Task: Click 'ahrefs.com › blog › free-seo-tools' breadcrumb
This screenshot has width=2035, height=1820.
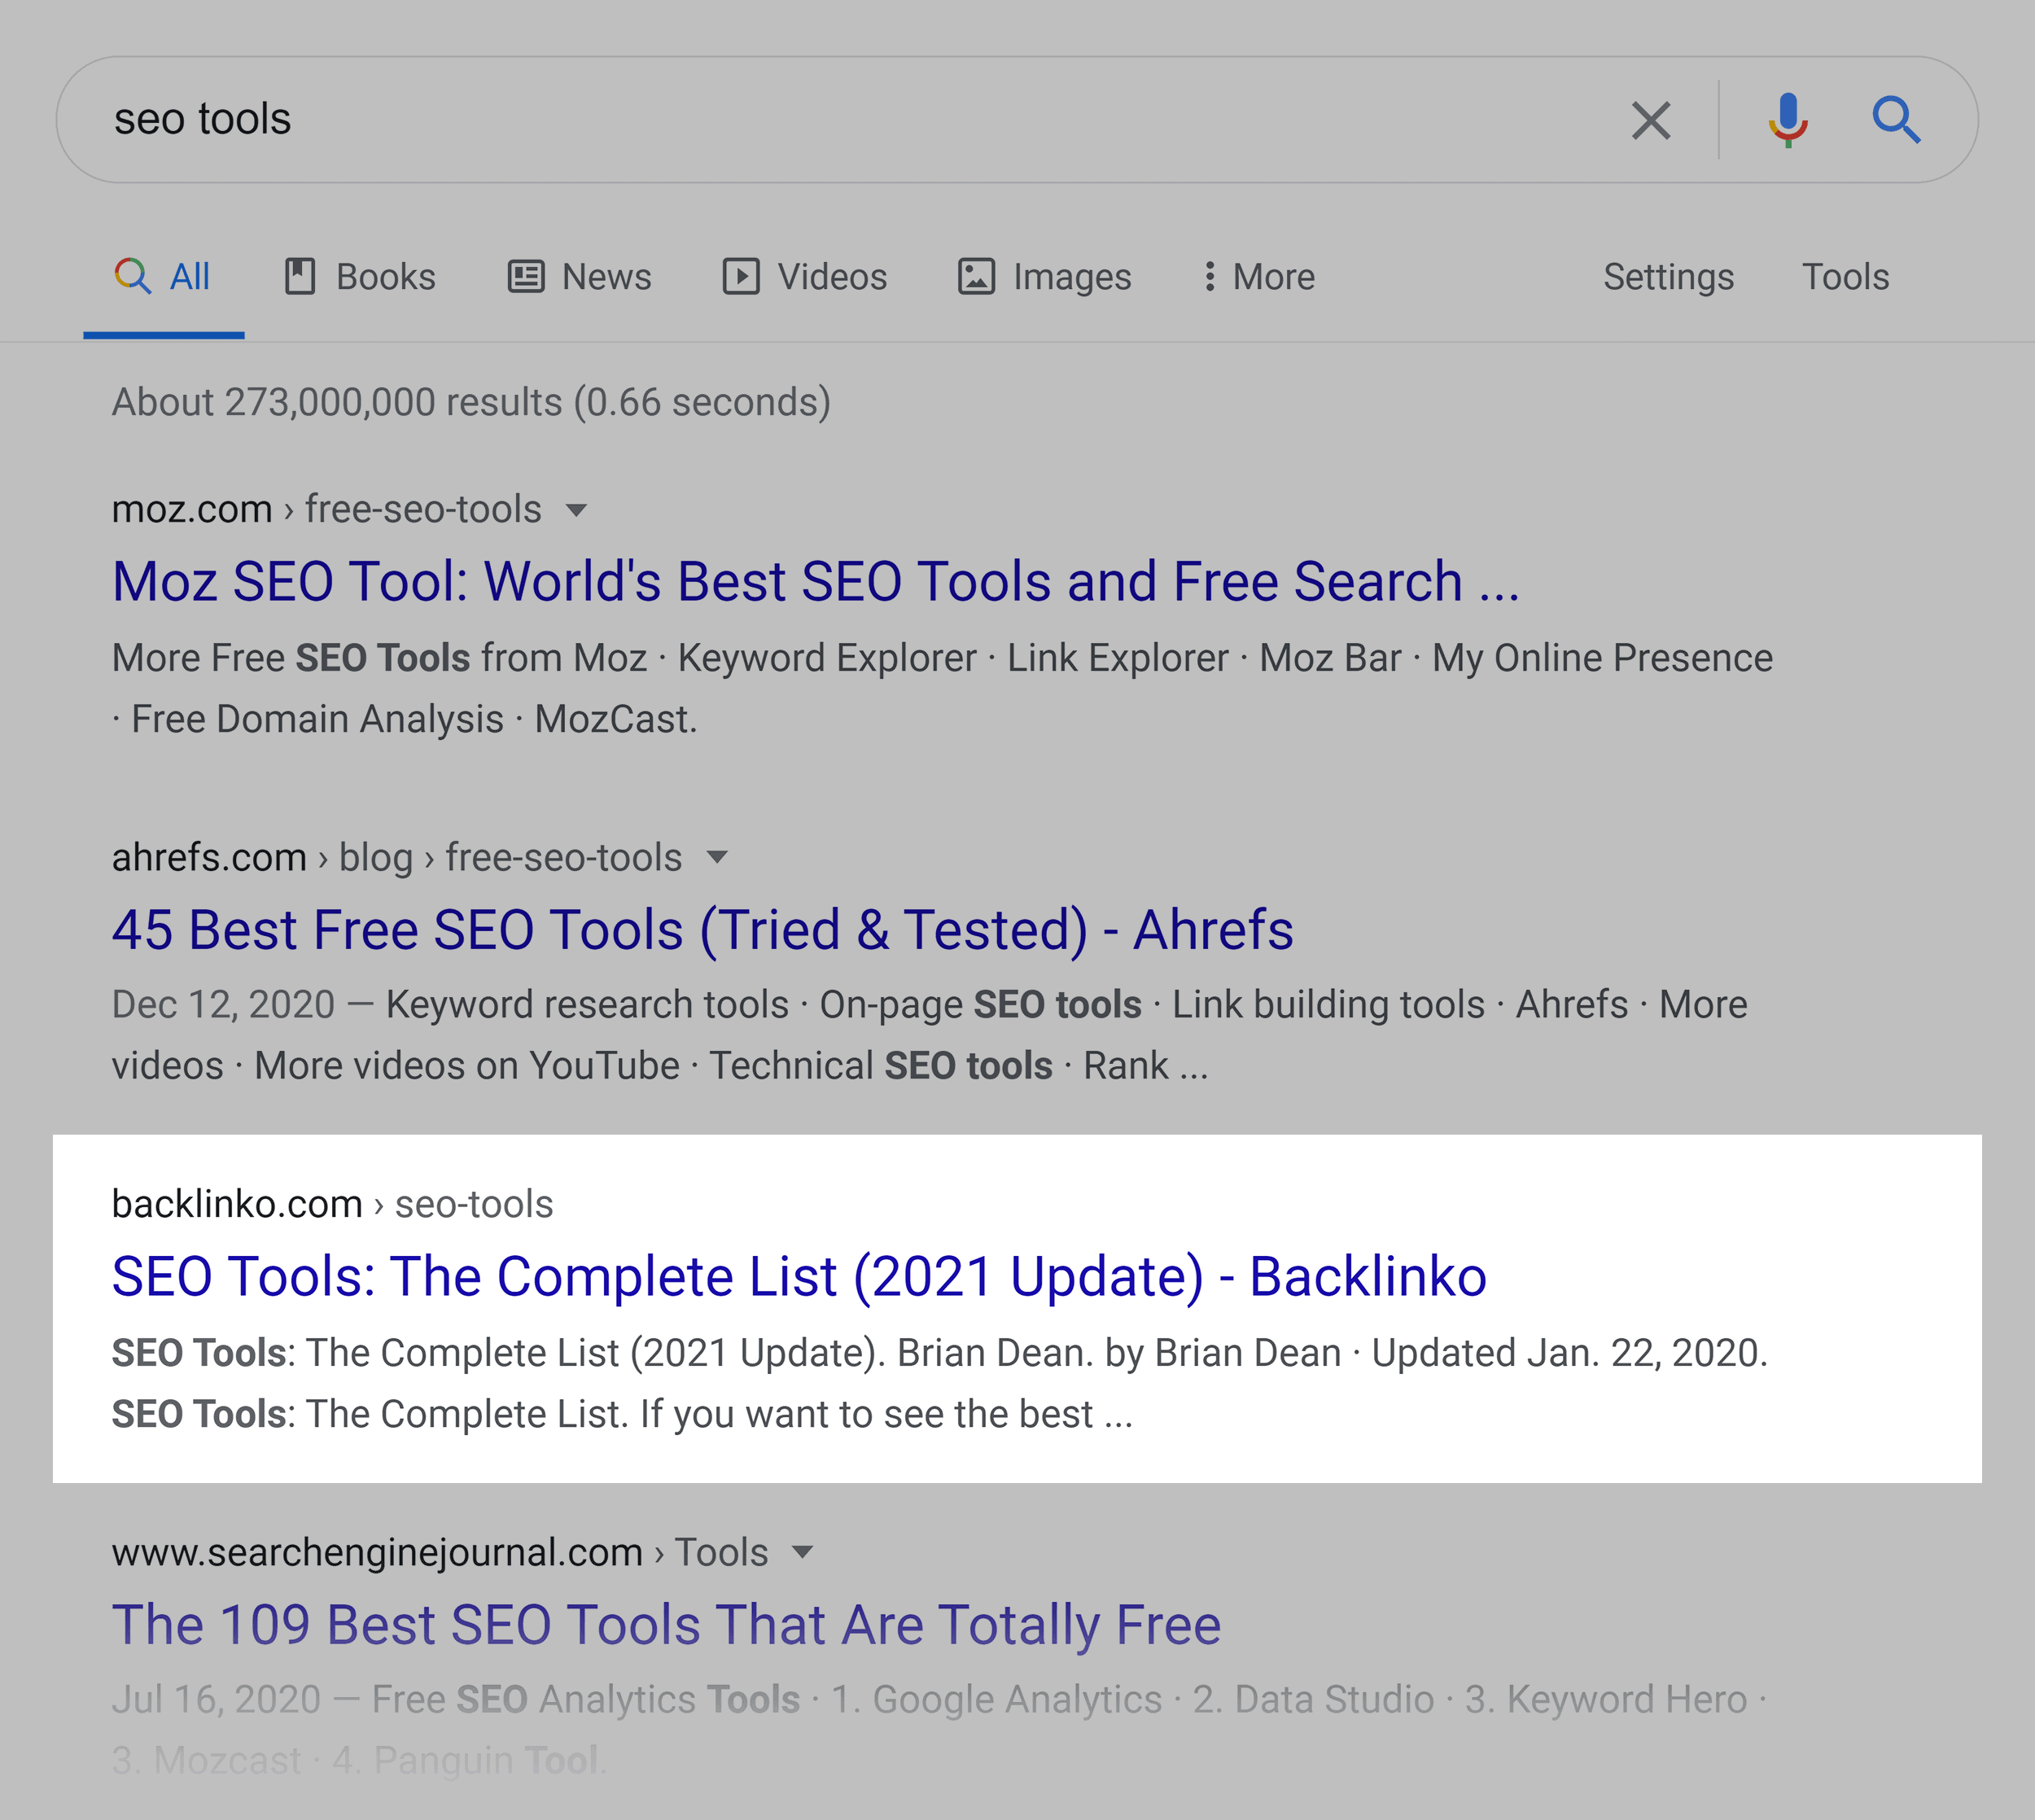Action: (397, 857)
